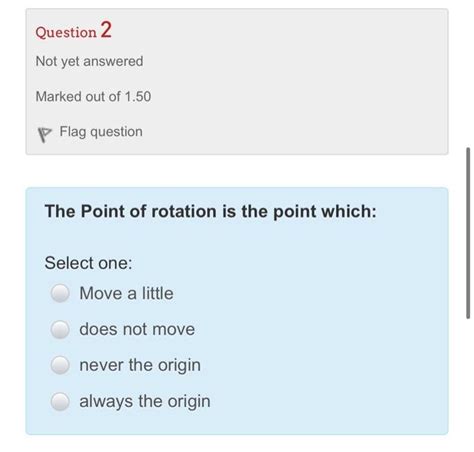The height and width of the screenshot is (452, 474).
Task: Open the Flag question link
Action: click(x=101, y=132)
